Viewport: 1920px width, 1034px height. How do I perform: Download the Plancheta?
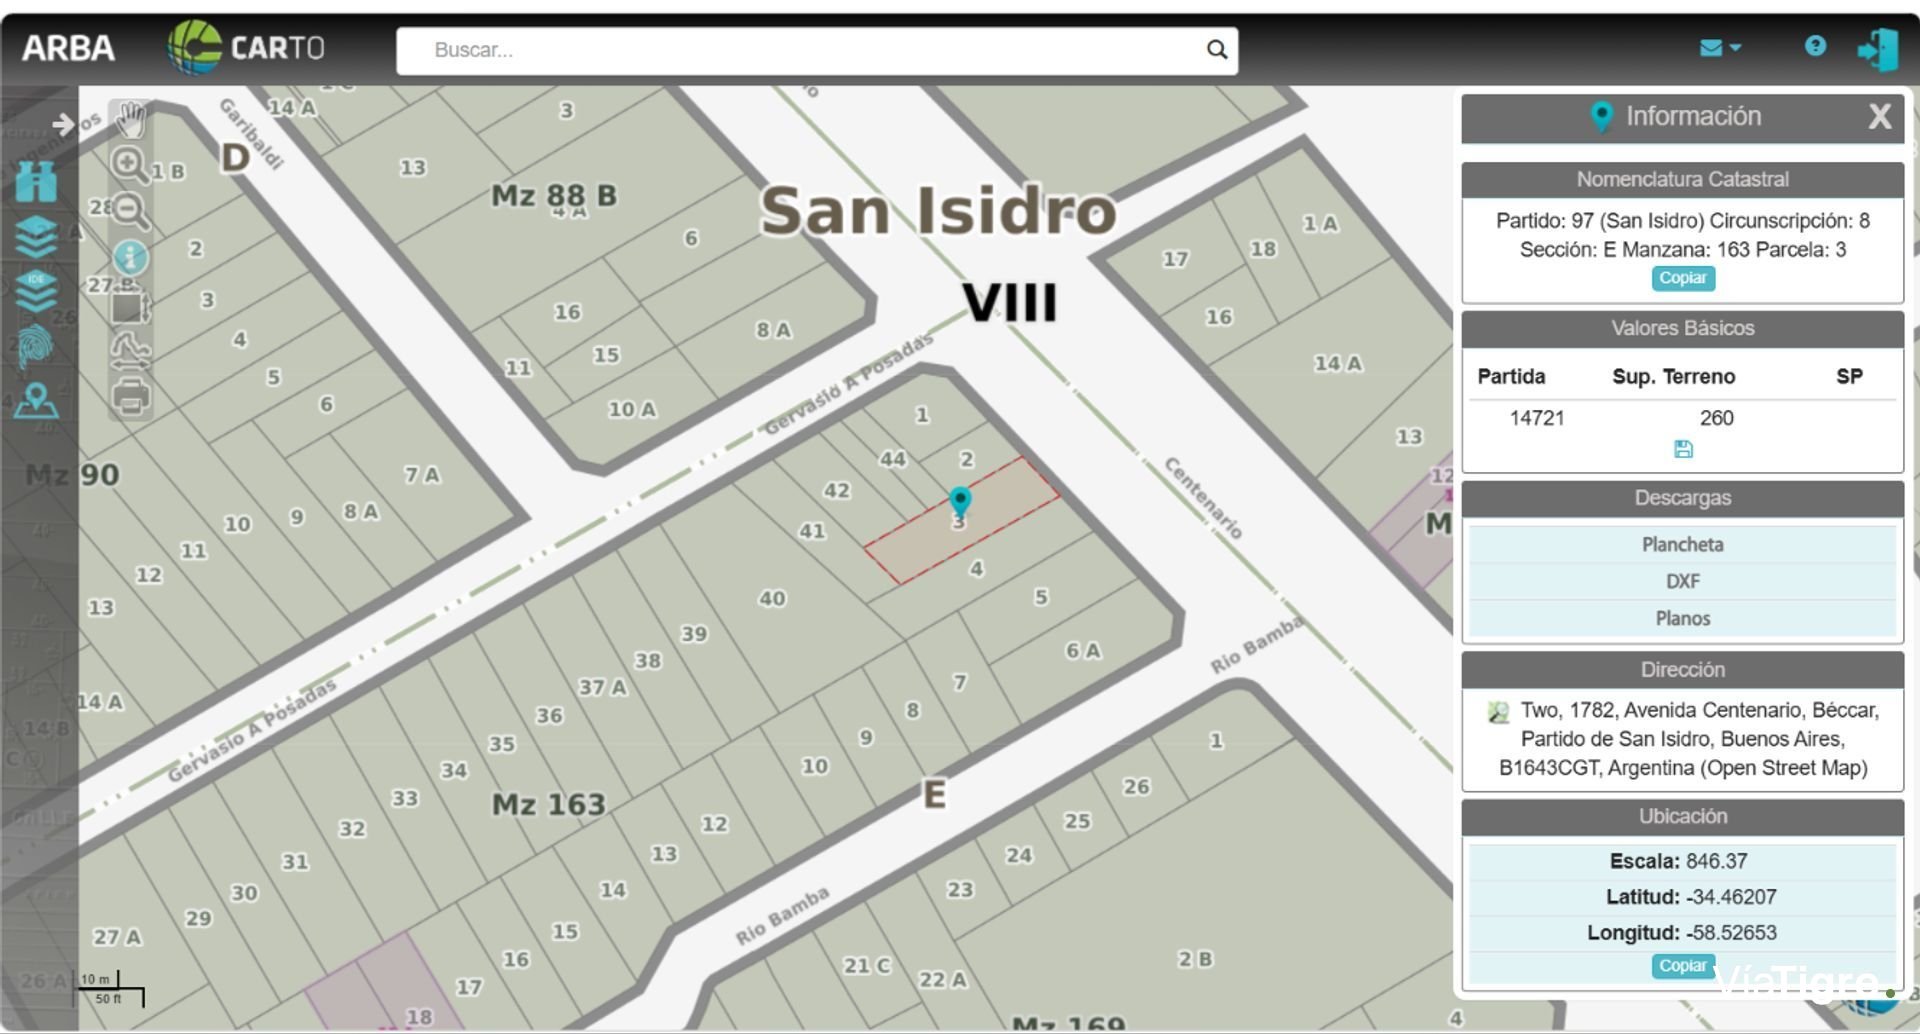pyautogui.click(x=1682, y=545)
